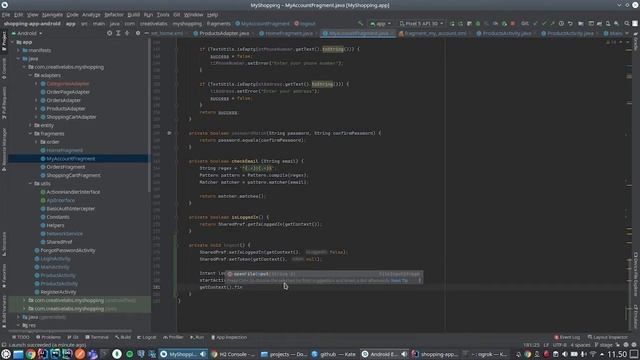Click the red Stop button in toolbar
This screenshot has height=360, width=640.
pos(513,24)
